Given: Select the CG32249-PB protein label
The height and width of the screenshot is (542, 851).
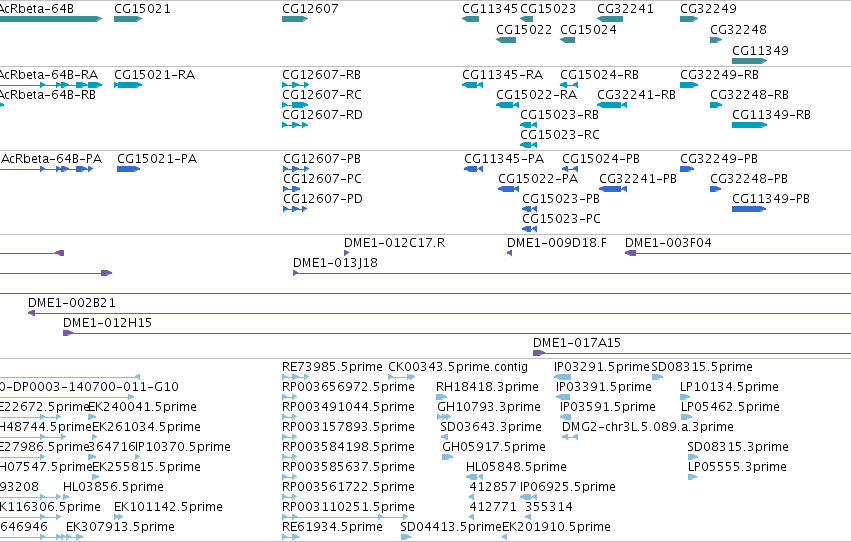Looking at the screenshot, I should tap(719, 158).
